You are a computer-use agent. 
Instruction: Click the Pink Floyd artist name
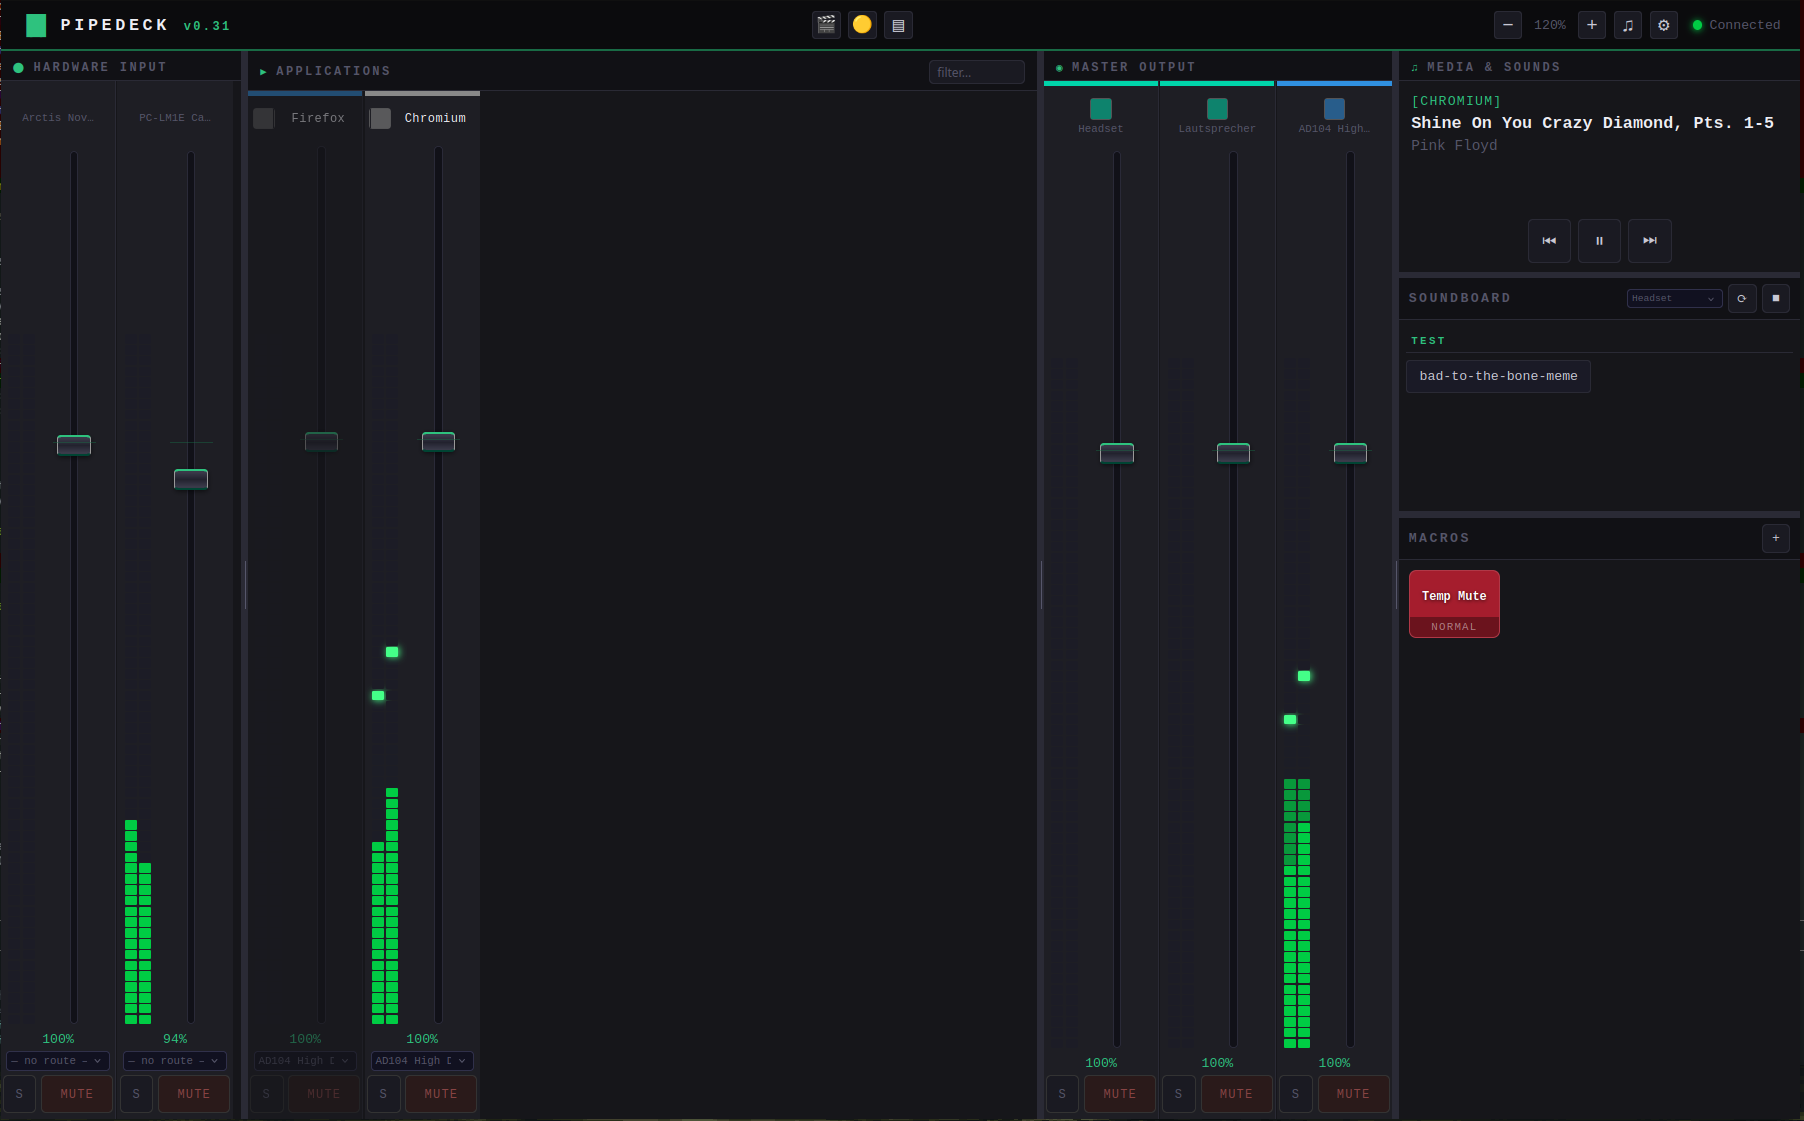coord(1454,146)
